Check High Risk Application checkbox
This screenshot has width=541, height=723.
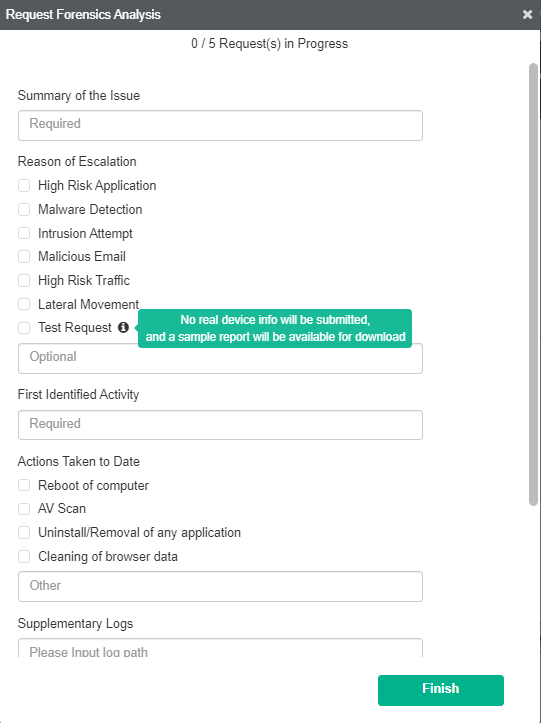click(x=24, y=185)
